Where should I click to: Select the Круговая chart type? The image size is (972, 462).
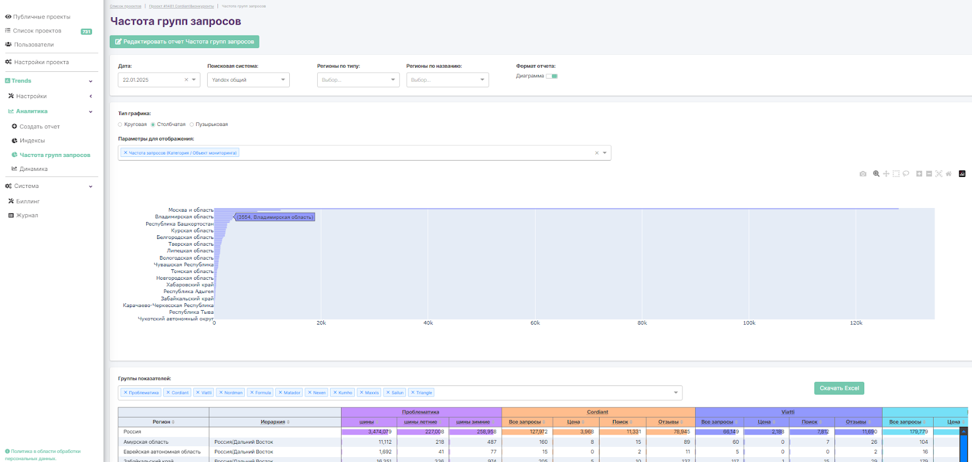pyautogui.click(x=121, y=124)
